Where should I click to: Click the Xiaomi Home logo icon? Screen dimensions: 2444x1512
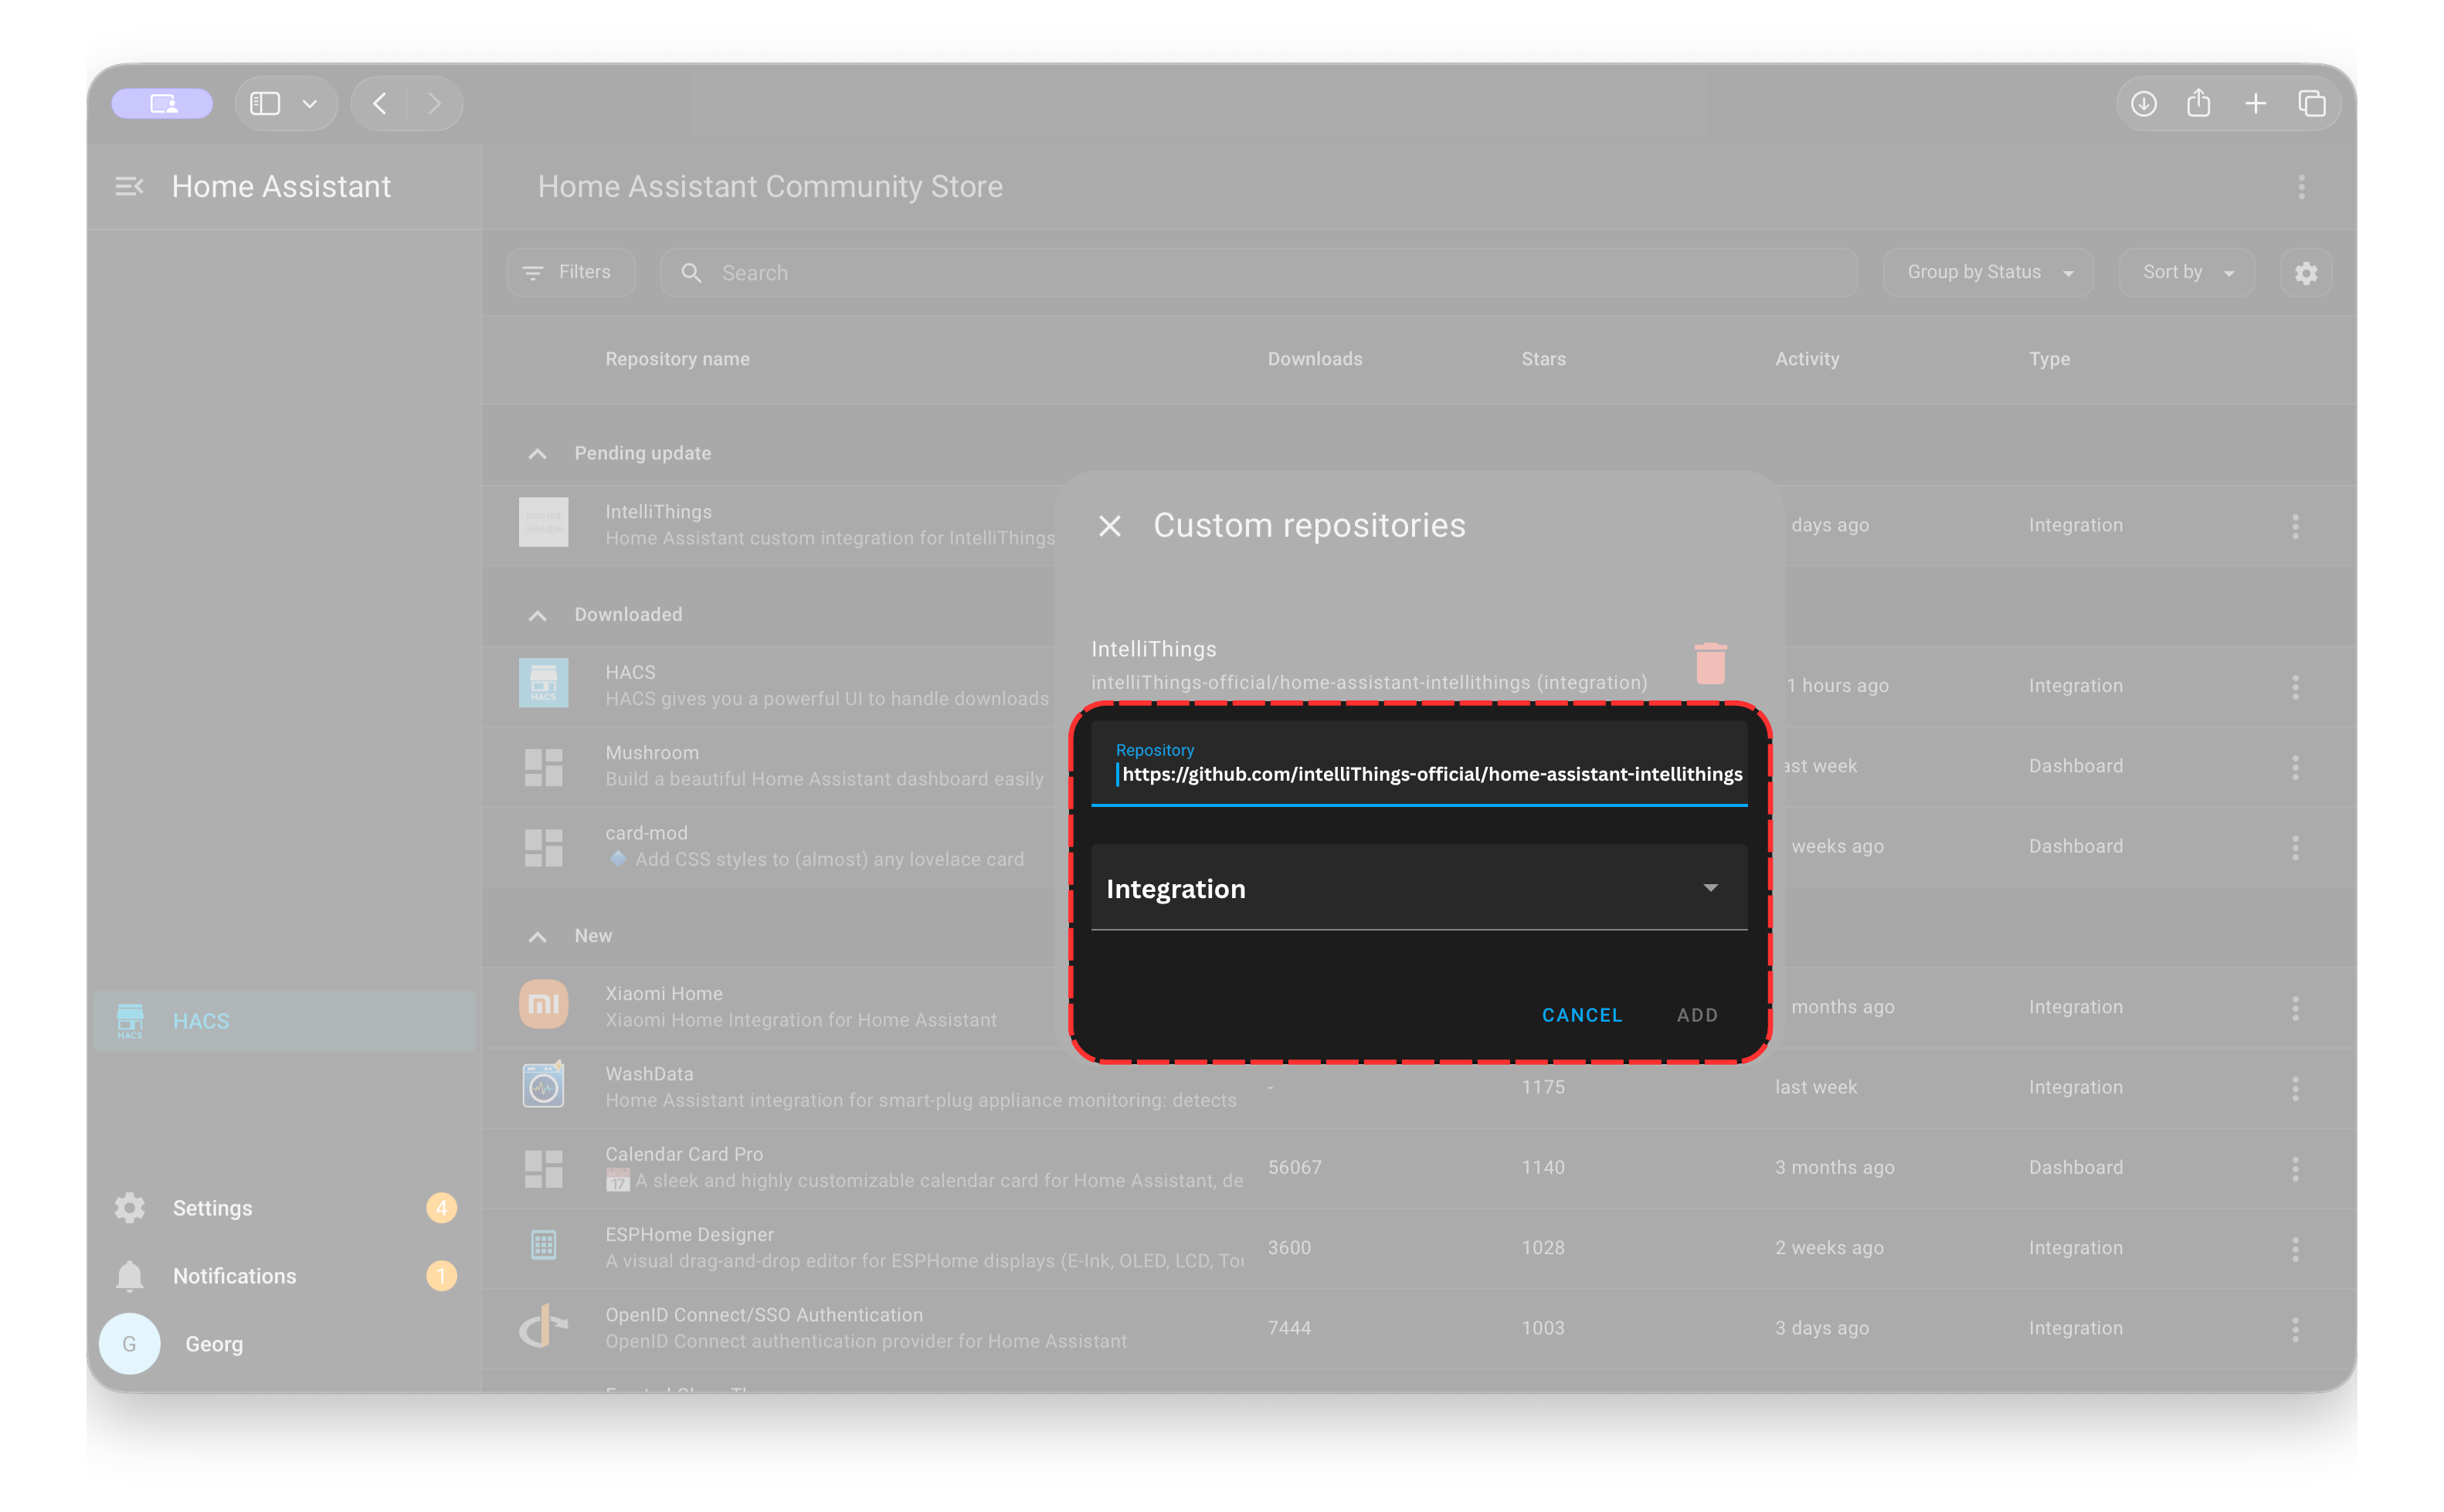point(543,1004)
